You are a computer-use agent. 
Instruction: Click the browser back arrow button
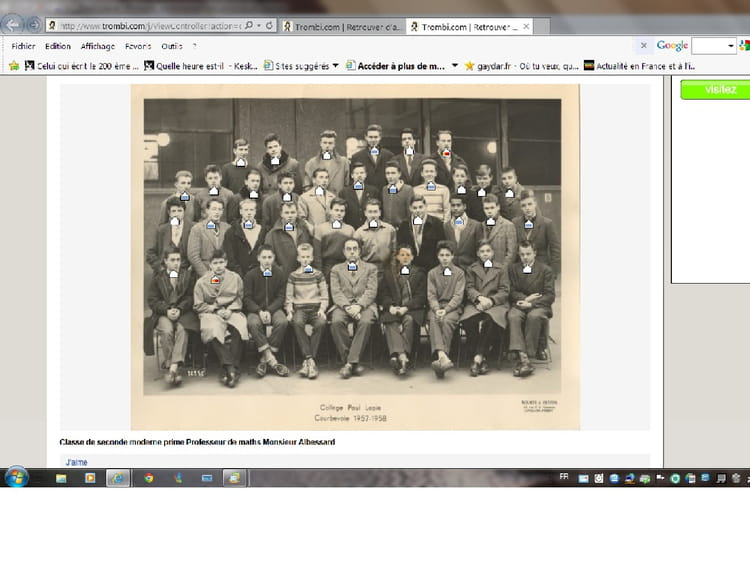13,25
